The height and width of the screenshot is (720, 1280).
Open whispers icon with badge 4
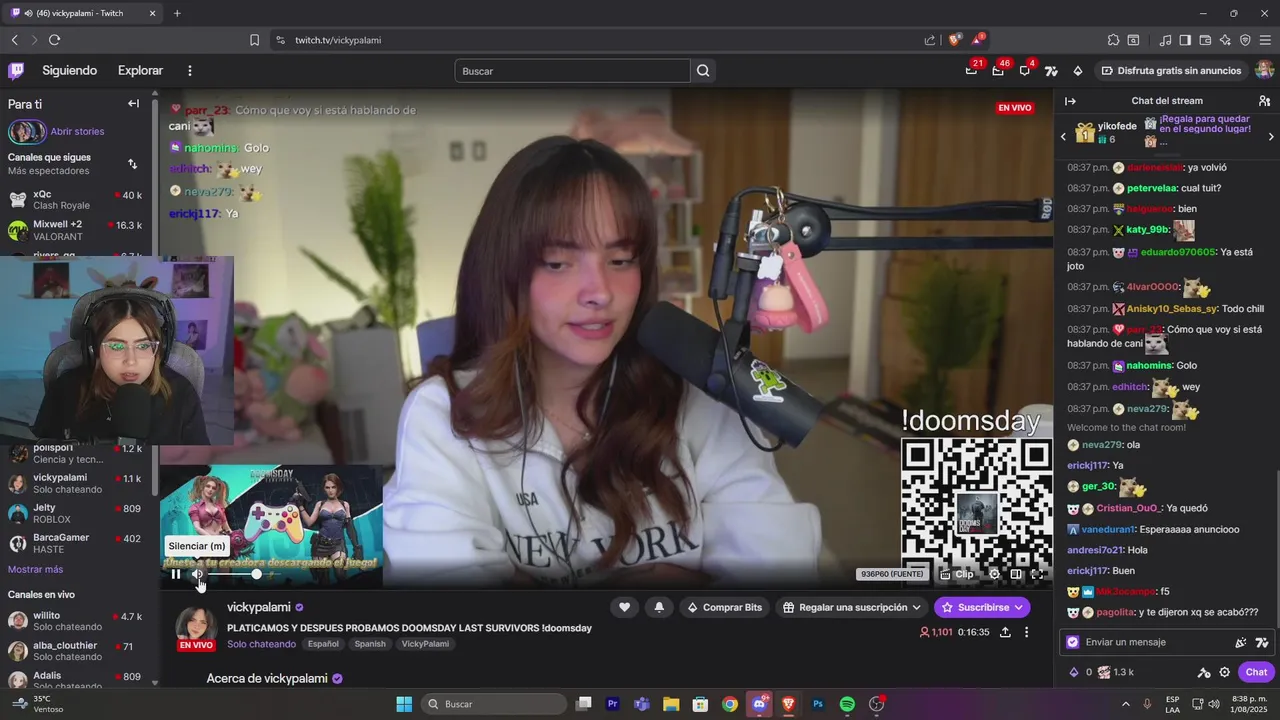pos(1025,70)
